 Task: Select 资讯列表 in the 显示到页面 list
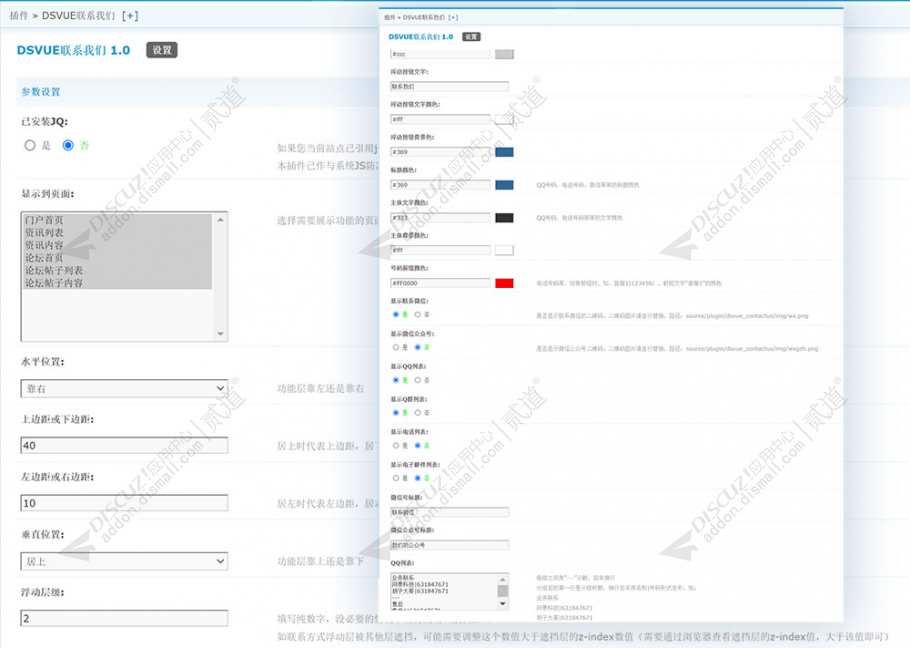117,233
